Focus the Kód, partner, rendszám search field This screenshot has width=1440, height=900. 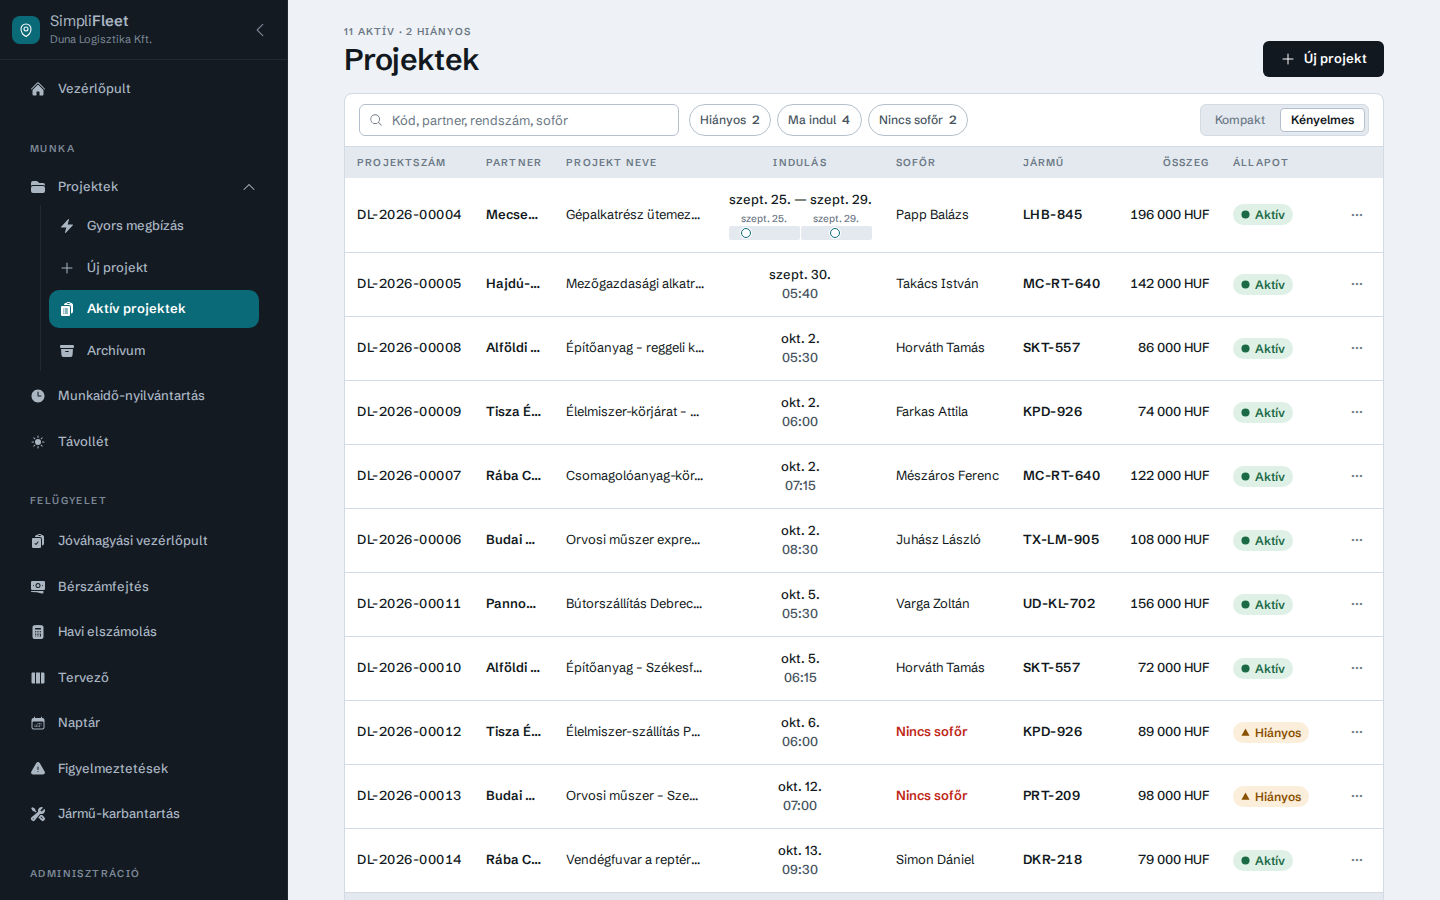click(x=519, y=120)
